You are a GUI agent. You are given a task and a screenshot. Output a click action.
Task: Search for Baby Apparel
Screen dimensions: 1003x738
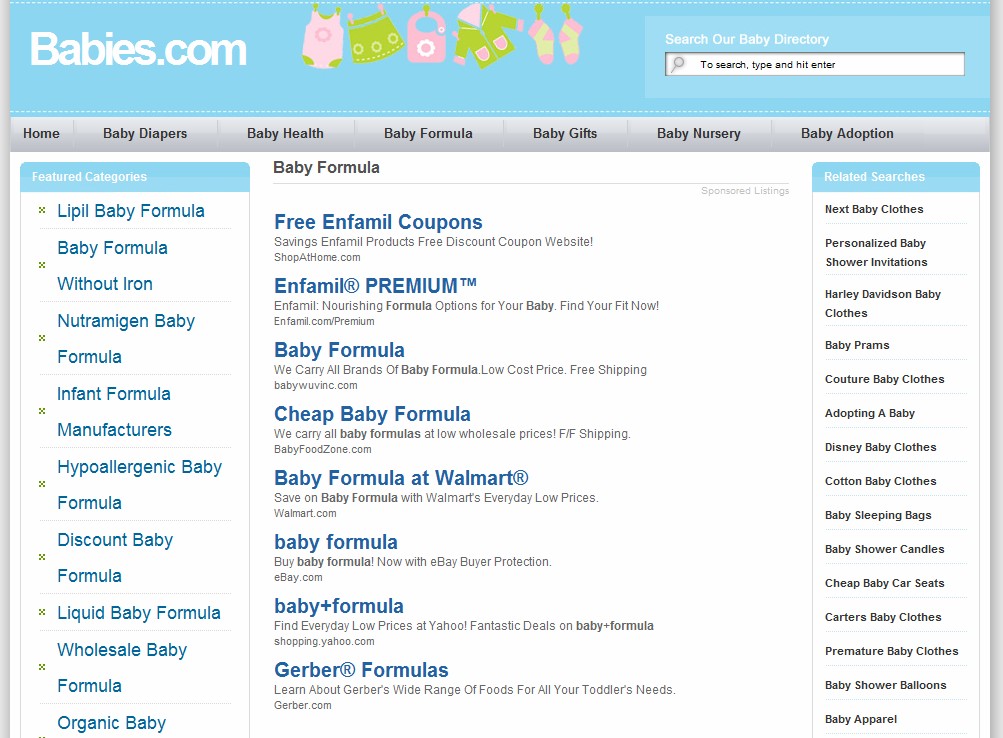[x=861, y=719]
